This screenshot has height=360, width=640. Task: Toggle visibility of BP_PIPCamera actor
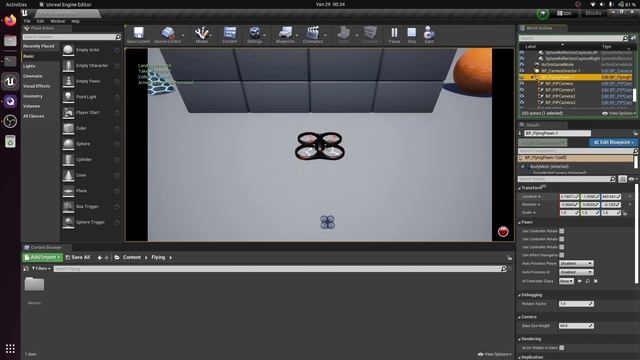pyautogui.click(x=522, y=83)
